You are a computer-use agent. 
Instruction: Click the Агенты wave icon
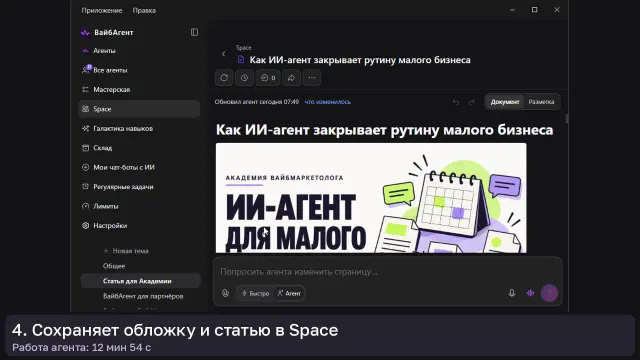[x=85, y=51]
